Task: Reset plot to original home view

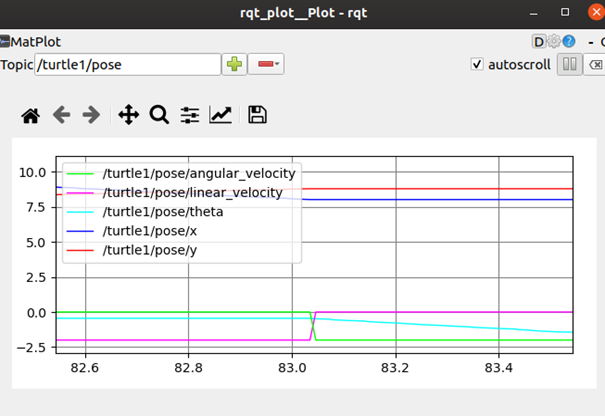Action: (x=30, y=115)
